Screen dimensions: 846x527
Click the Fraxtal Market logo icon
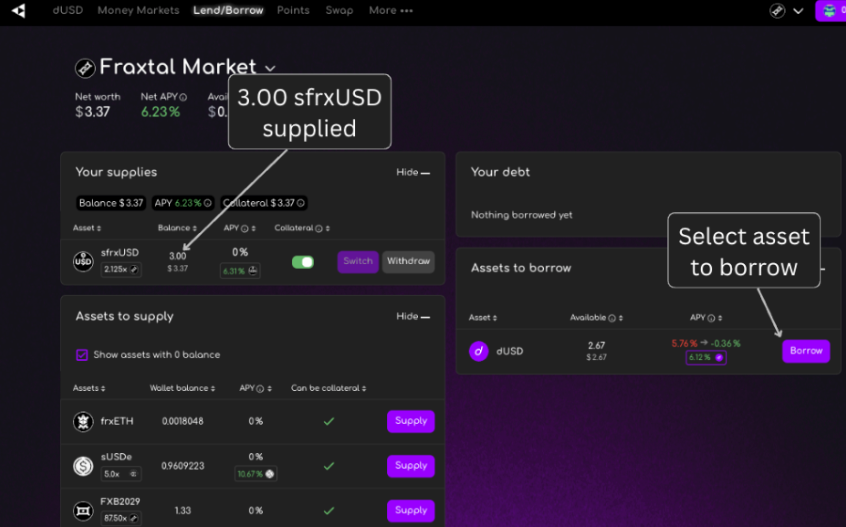coord(85,68)
